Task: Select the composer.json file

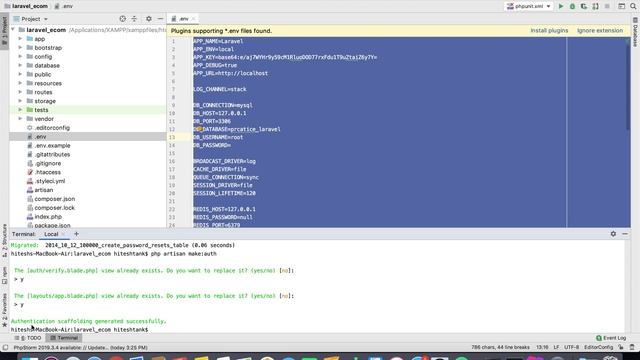Action: click(x=55, y=199)
